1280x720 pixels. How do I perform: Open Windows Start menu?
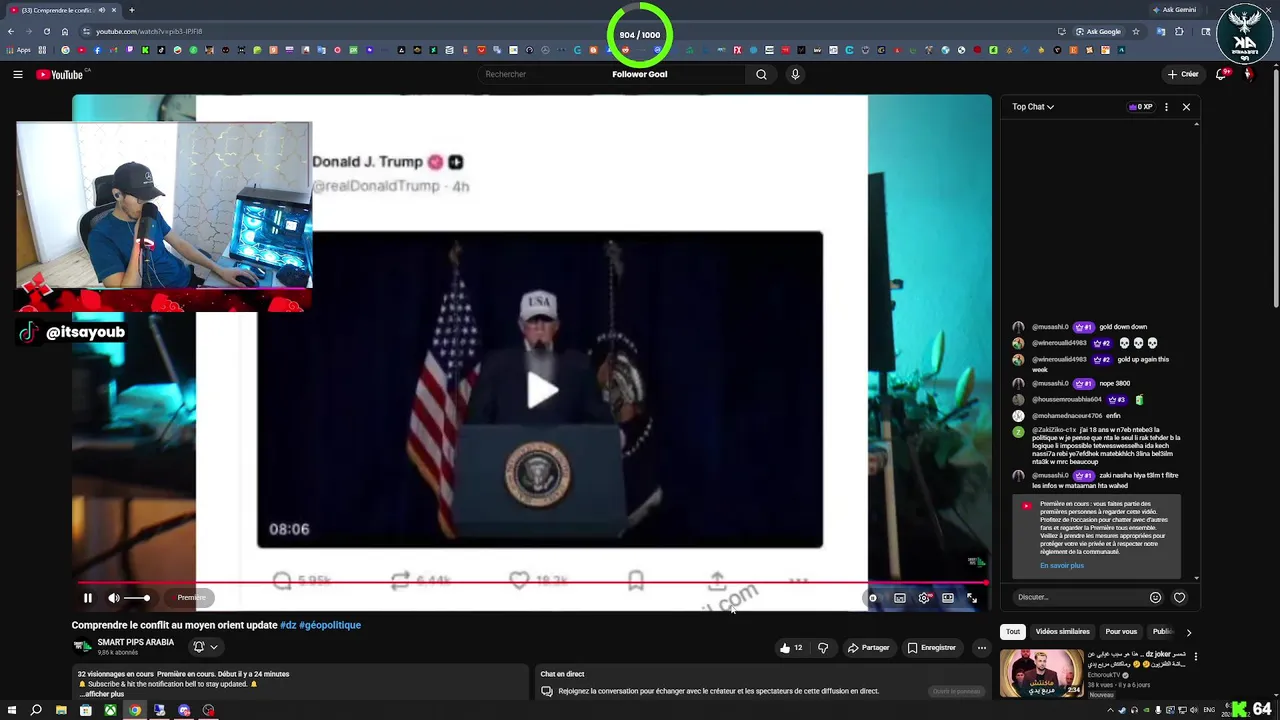pyautogui.click(x=11, y=710)
